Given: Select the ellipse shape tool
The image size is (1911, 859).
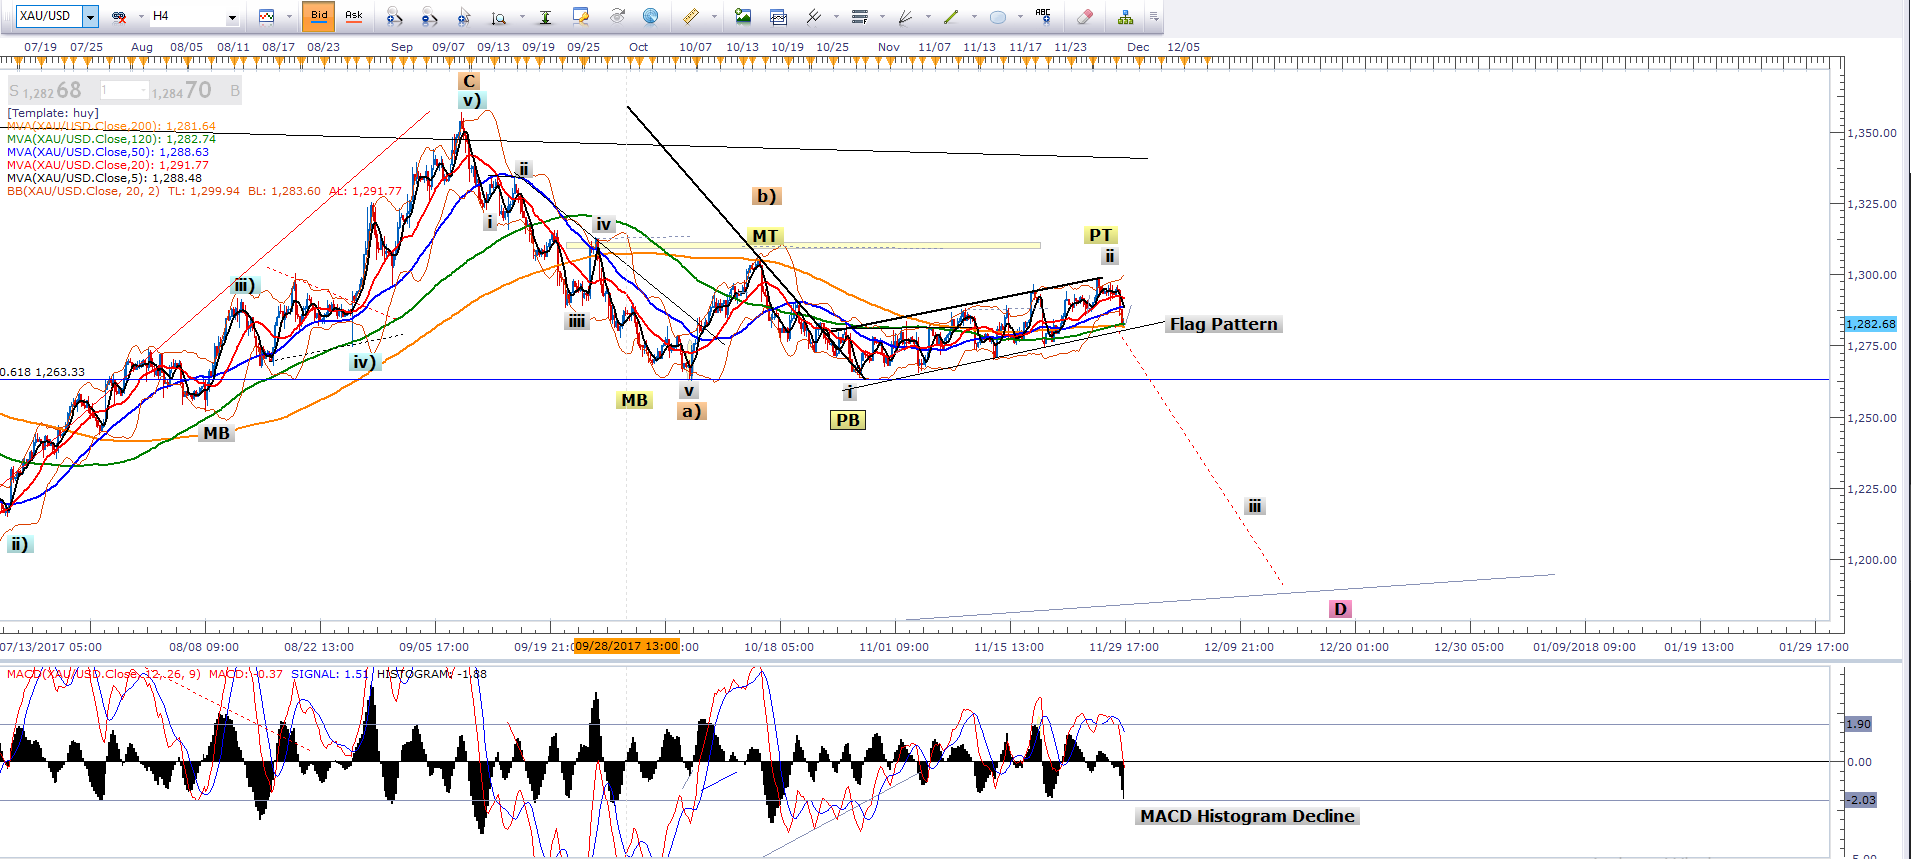Looking at the screenshot, I should tap(997, 16).
